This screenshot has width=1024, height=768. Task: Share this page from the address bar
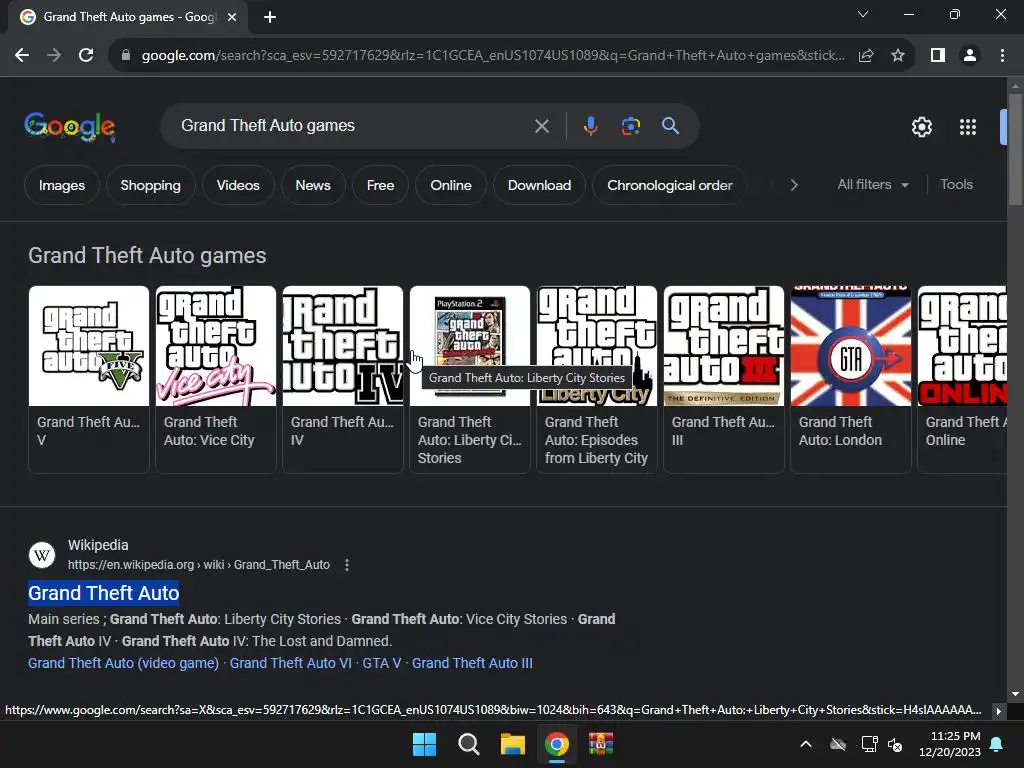coord(866,56)
